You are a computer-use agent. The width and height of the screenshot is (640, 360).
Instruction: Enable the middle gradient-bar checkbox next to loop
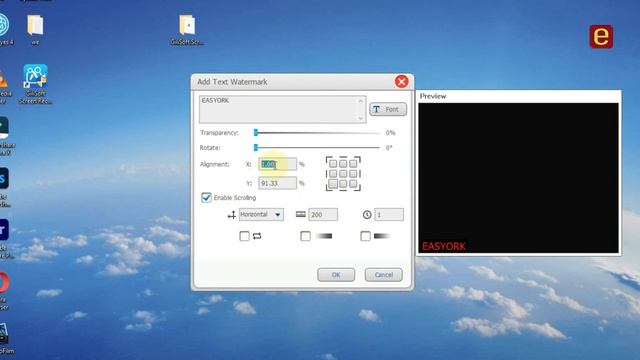pos(305,236)
